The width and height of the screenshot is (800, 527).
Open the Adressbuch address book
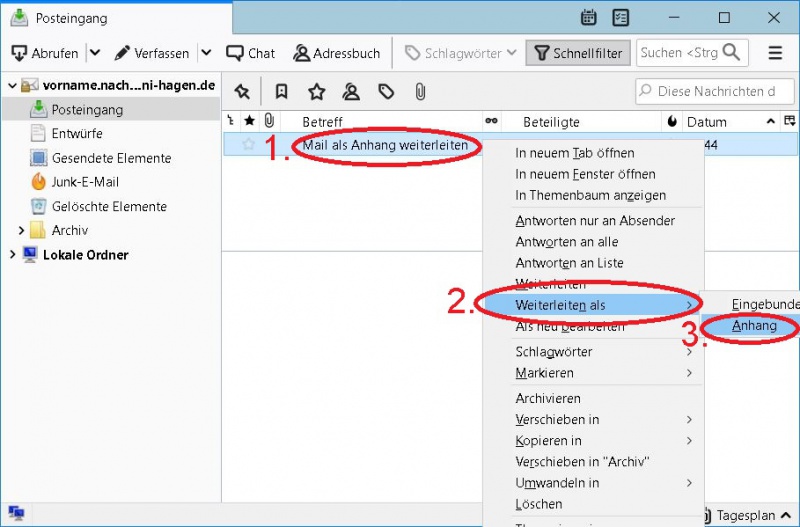click(337, 53)
